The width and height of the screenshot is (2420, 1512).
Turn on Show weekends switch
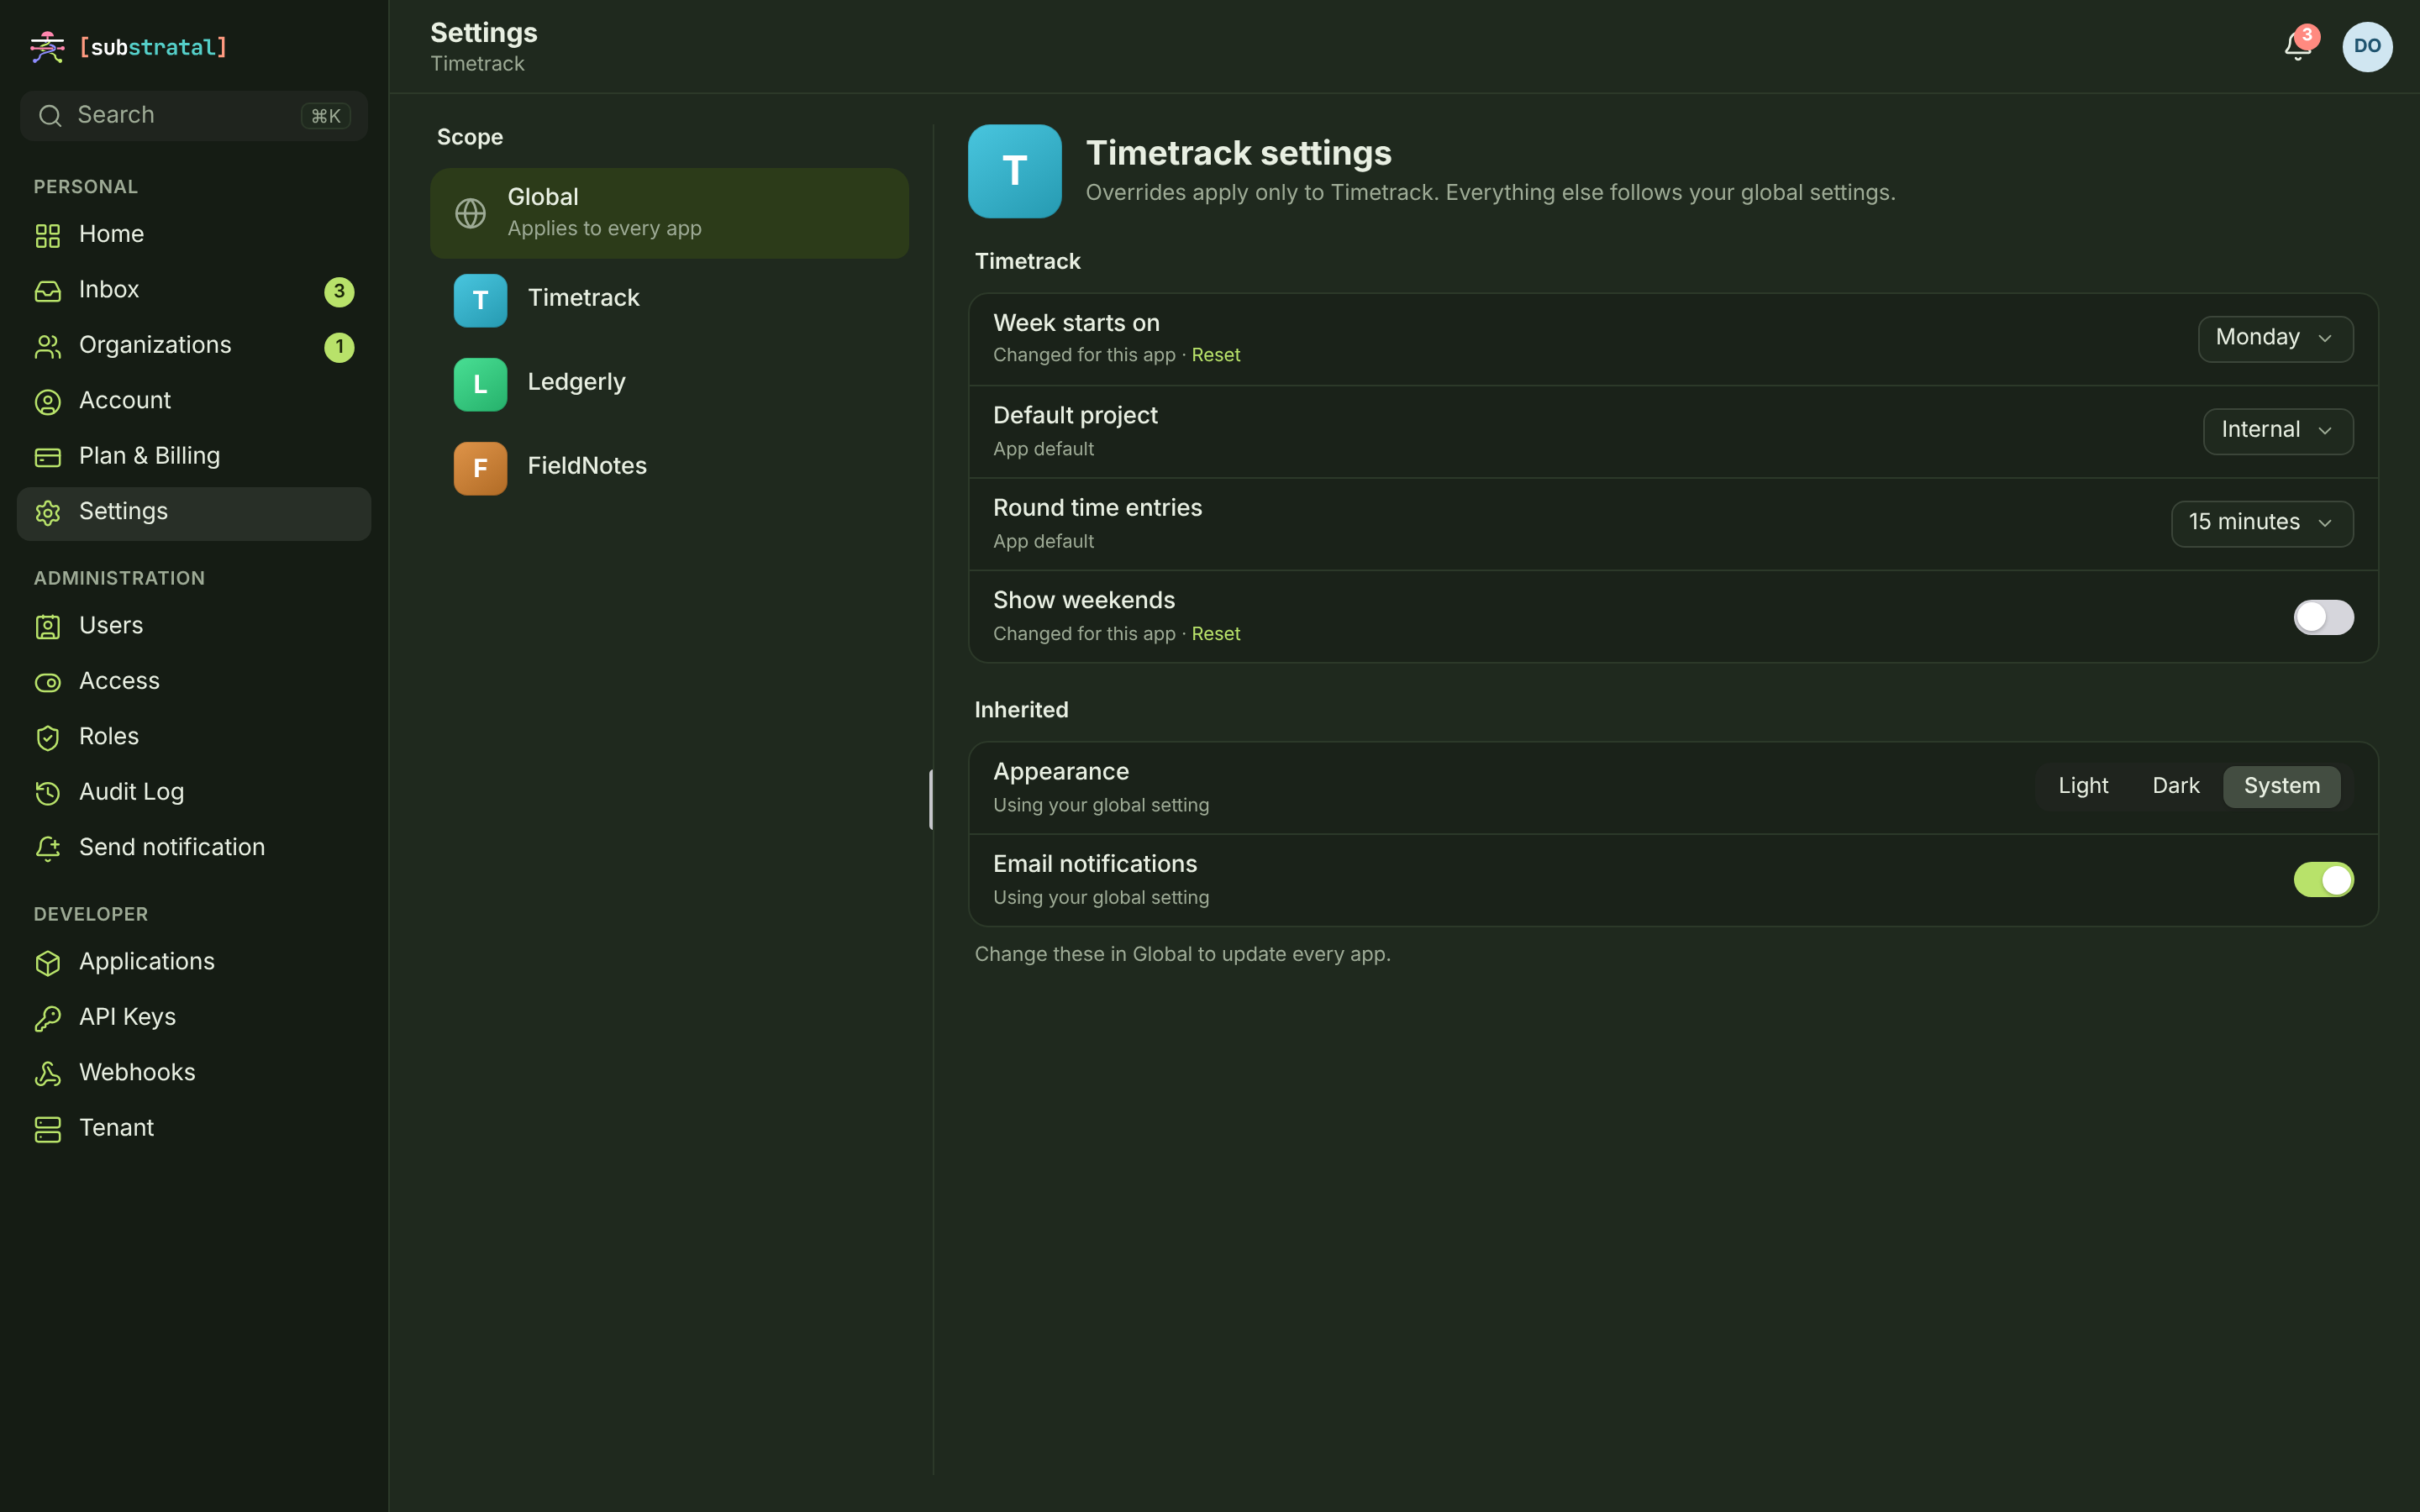coord(2323,617)
